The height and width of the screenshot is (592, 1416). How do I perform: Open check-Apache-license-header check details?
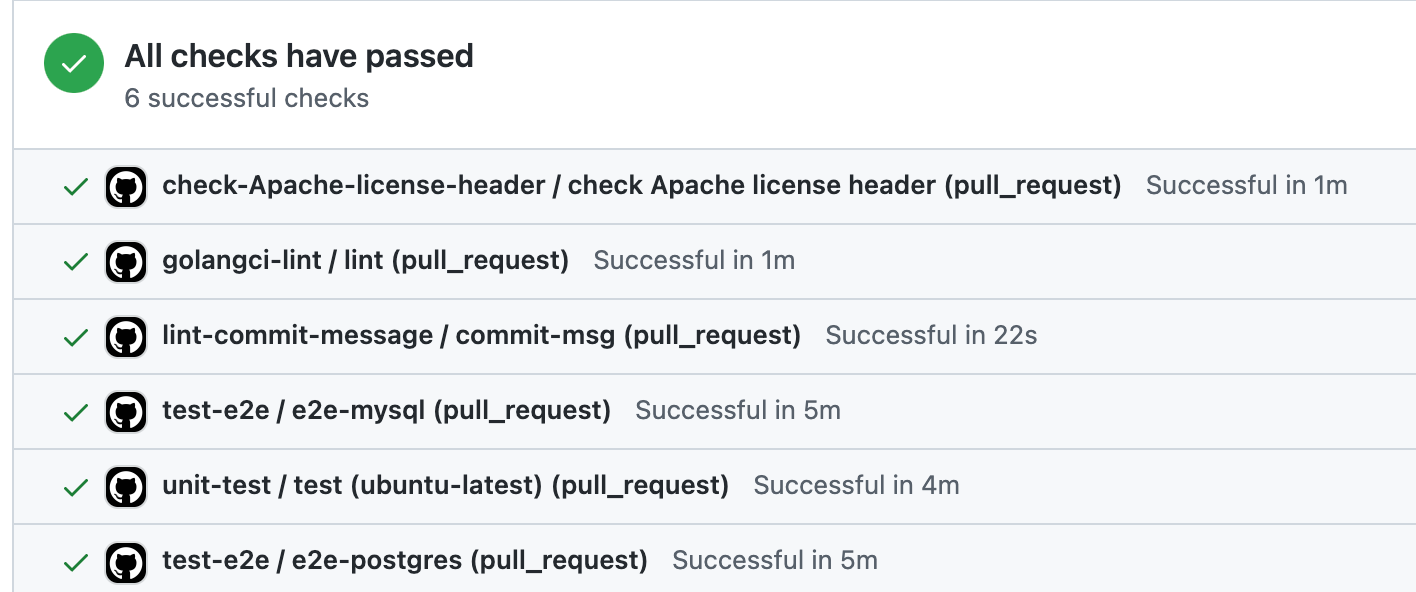[x=641, y=186]
